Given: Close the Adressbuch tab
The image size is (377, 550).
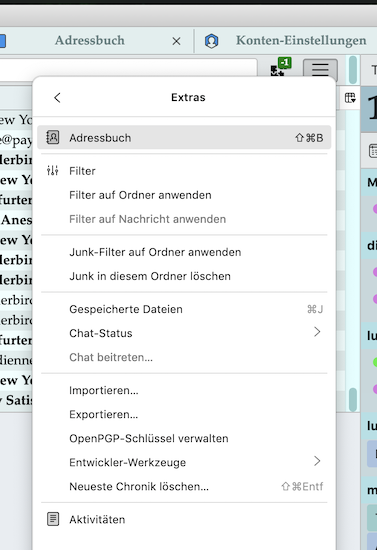Looking at the screenshot, I should pyautogui.click(x=176, y=41).
